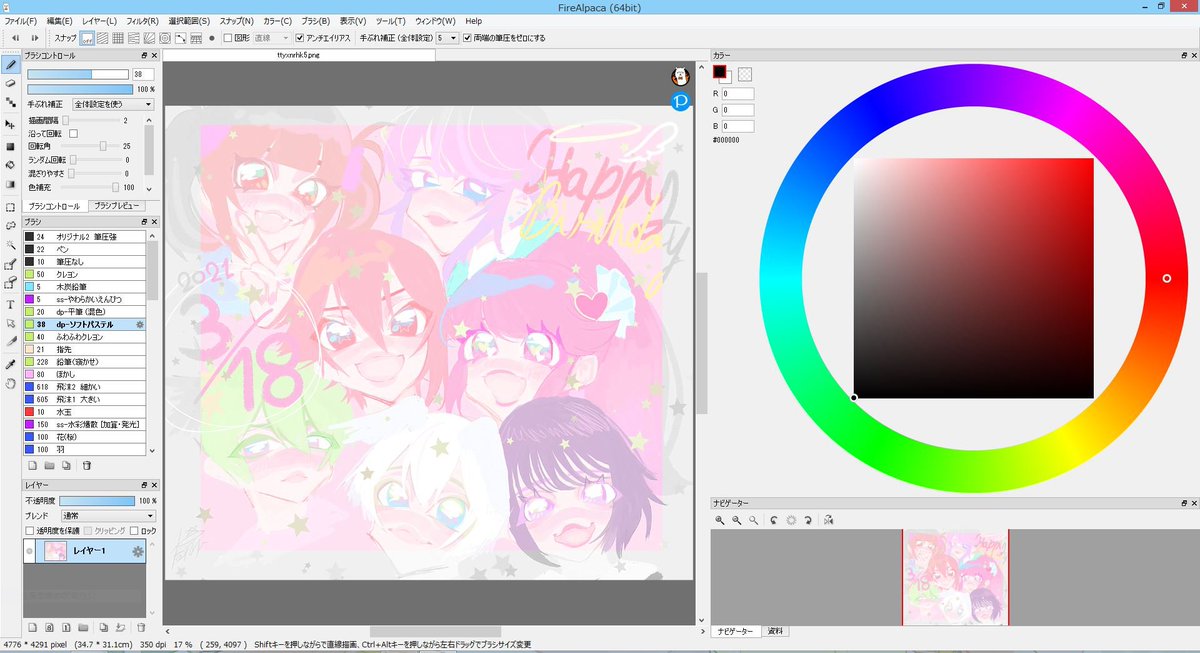Enable the grid snap icon
Image resolution: width=1200 pixels, height=653 pixels.
(x=118, y=38)
